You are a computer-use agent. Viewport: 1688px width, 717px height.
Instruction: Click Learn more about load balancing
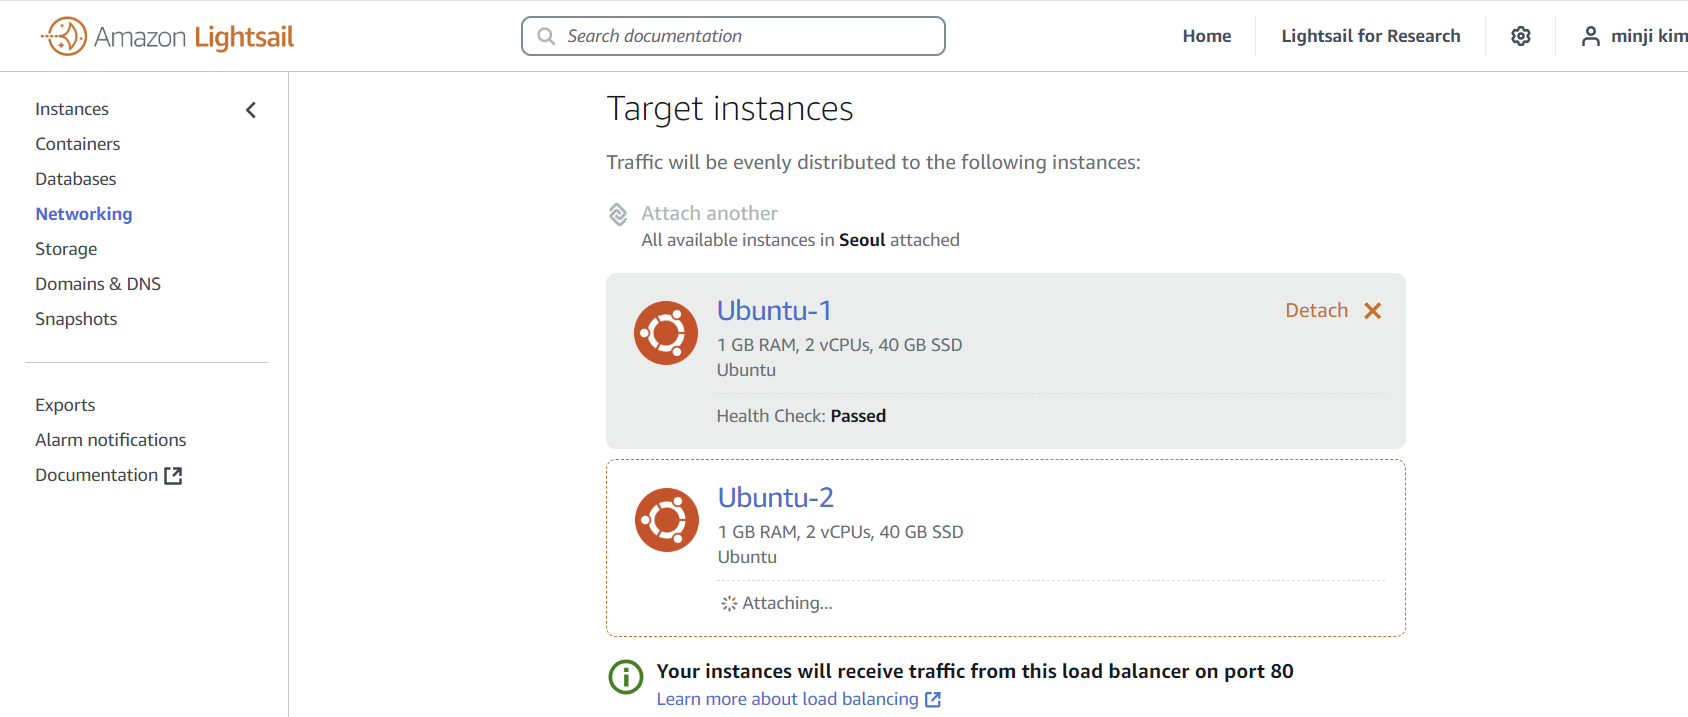pyautogui.click(x=787, y=699)
